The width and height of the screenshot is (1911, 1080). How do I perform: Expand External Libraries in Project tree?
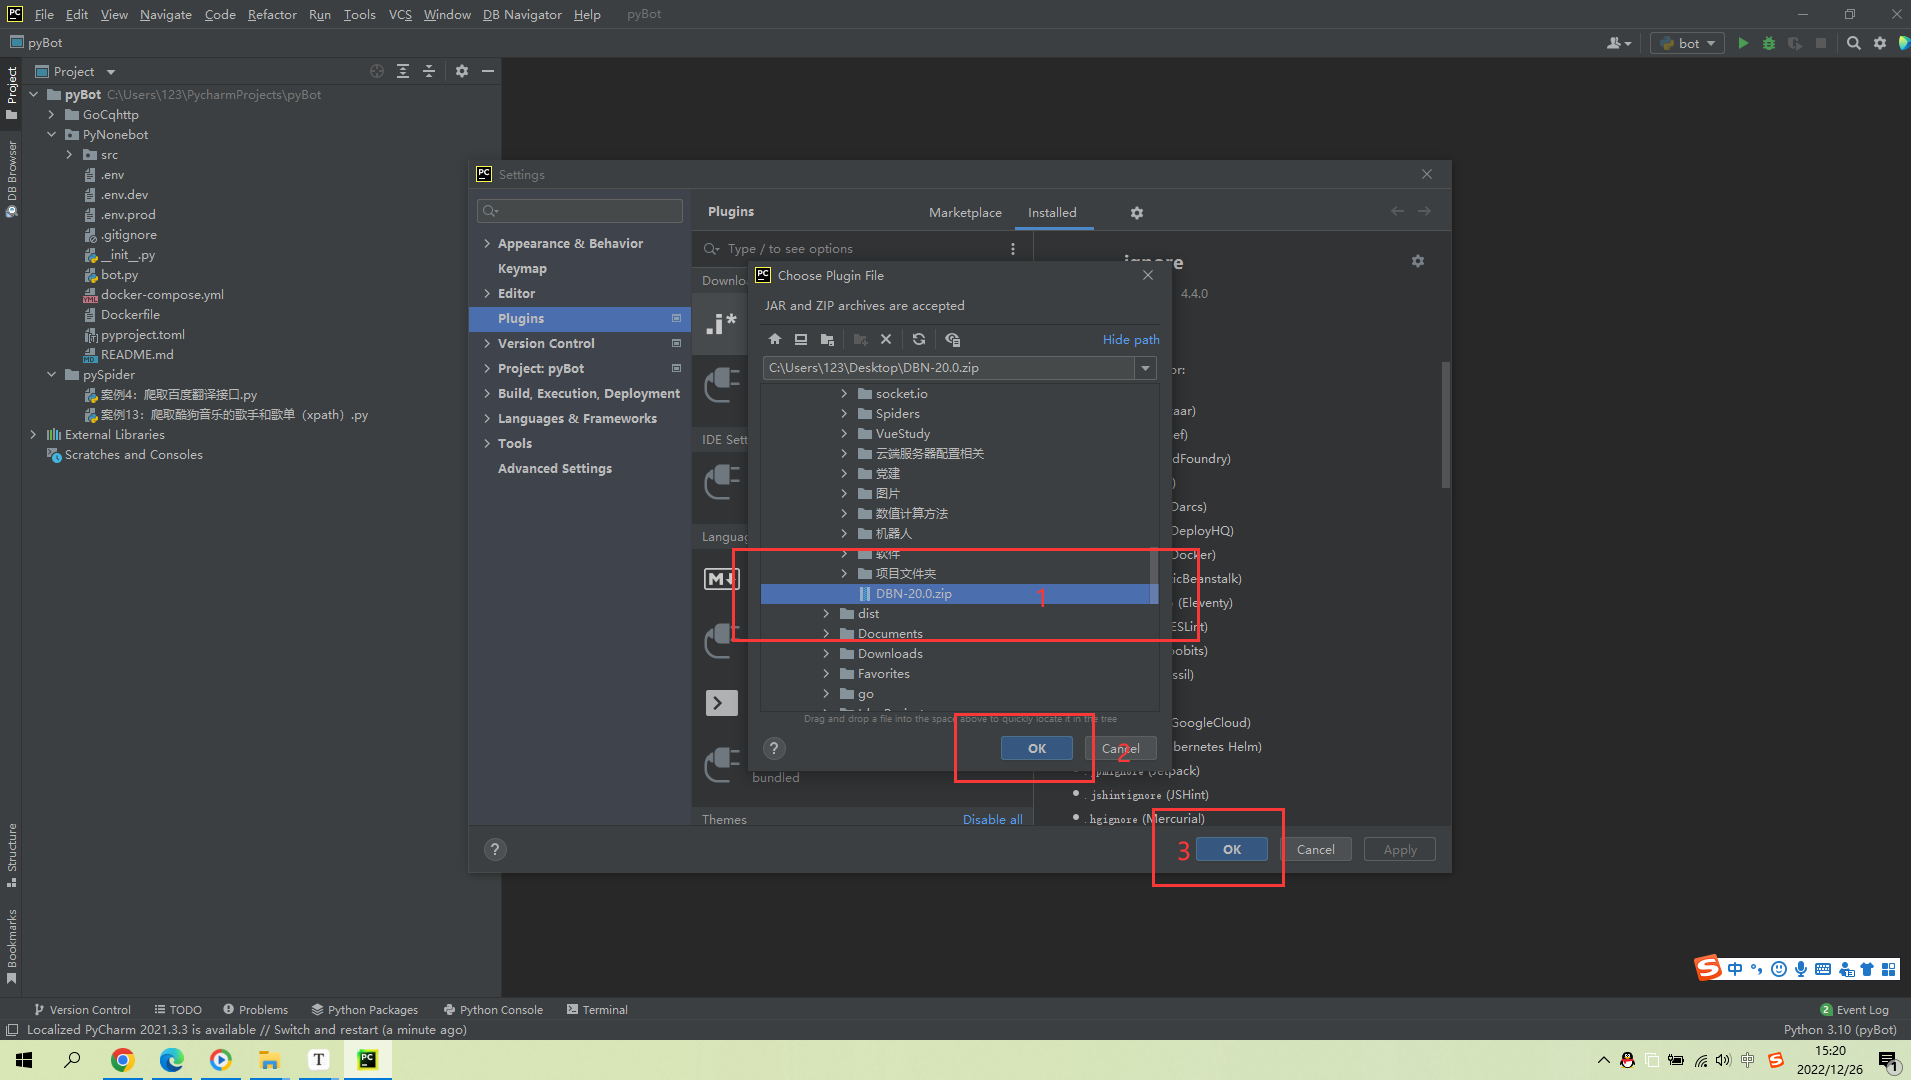[x=33, y=434]
